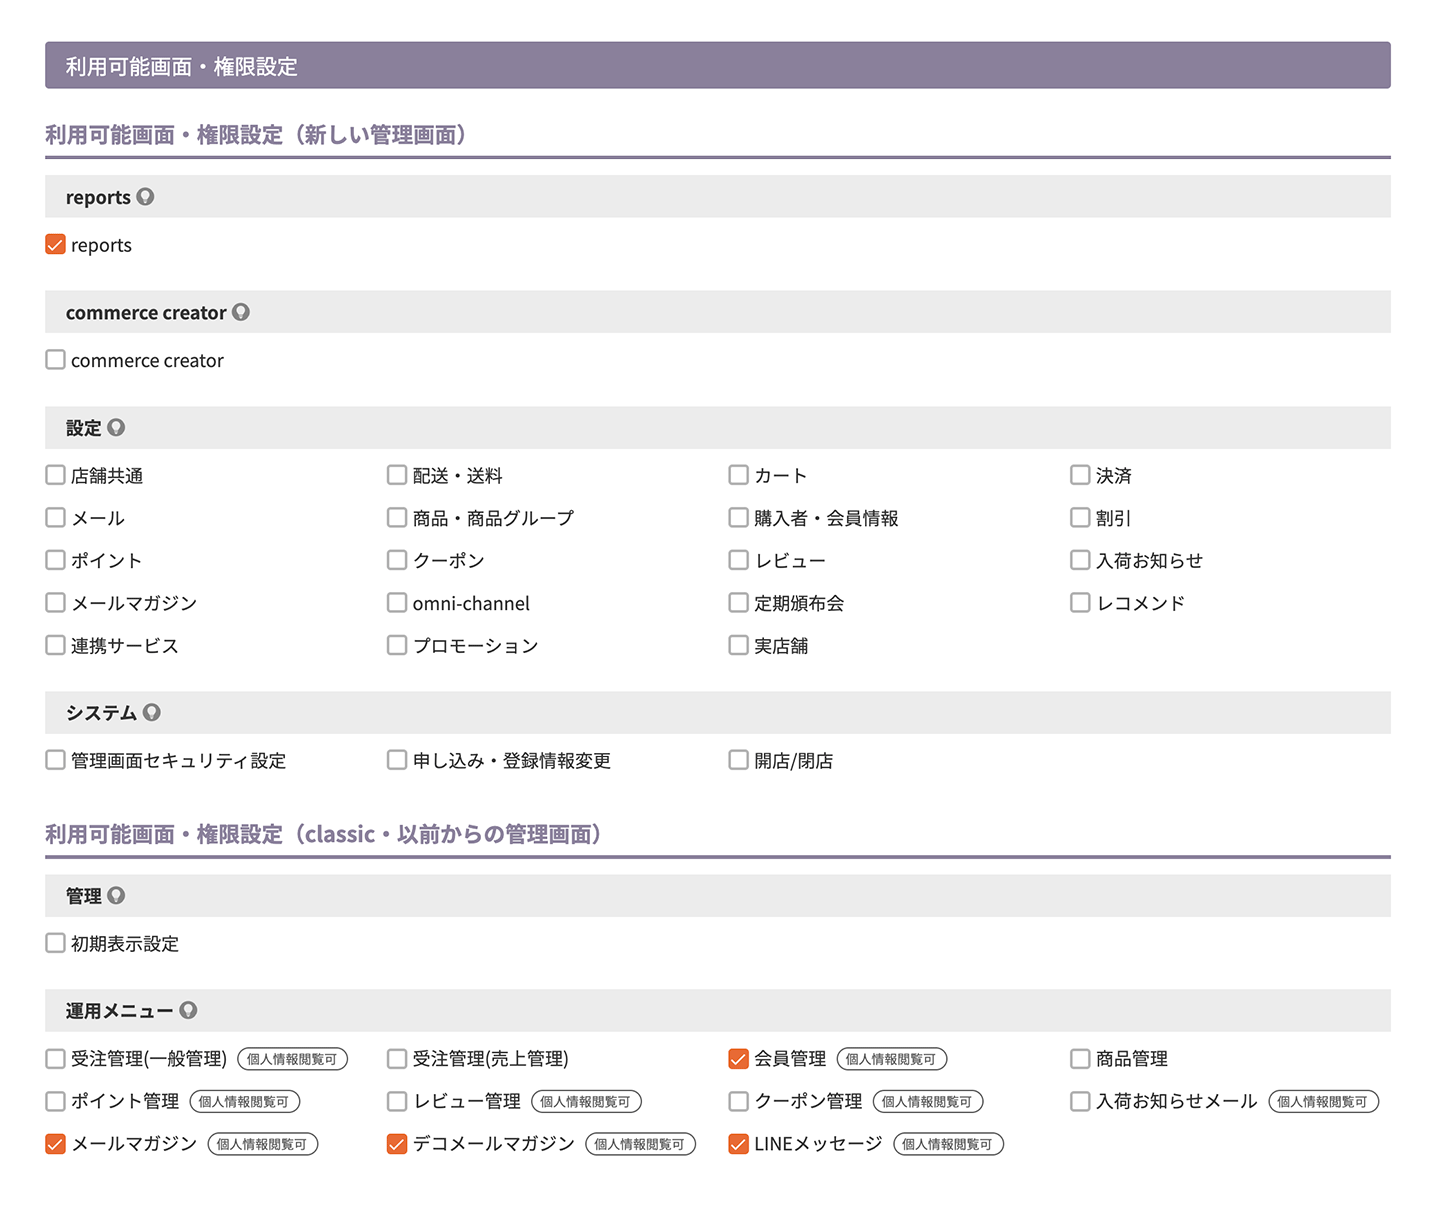Screen dimensions: 1440x1210
Task: Click the hint icon beside reports heading
Action: click(145, 197)
